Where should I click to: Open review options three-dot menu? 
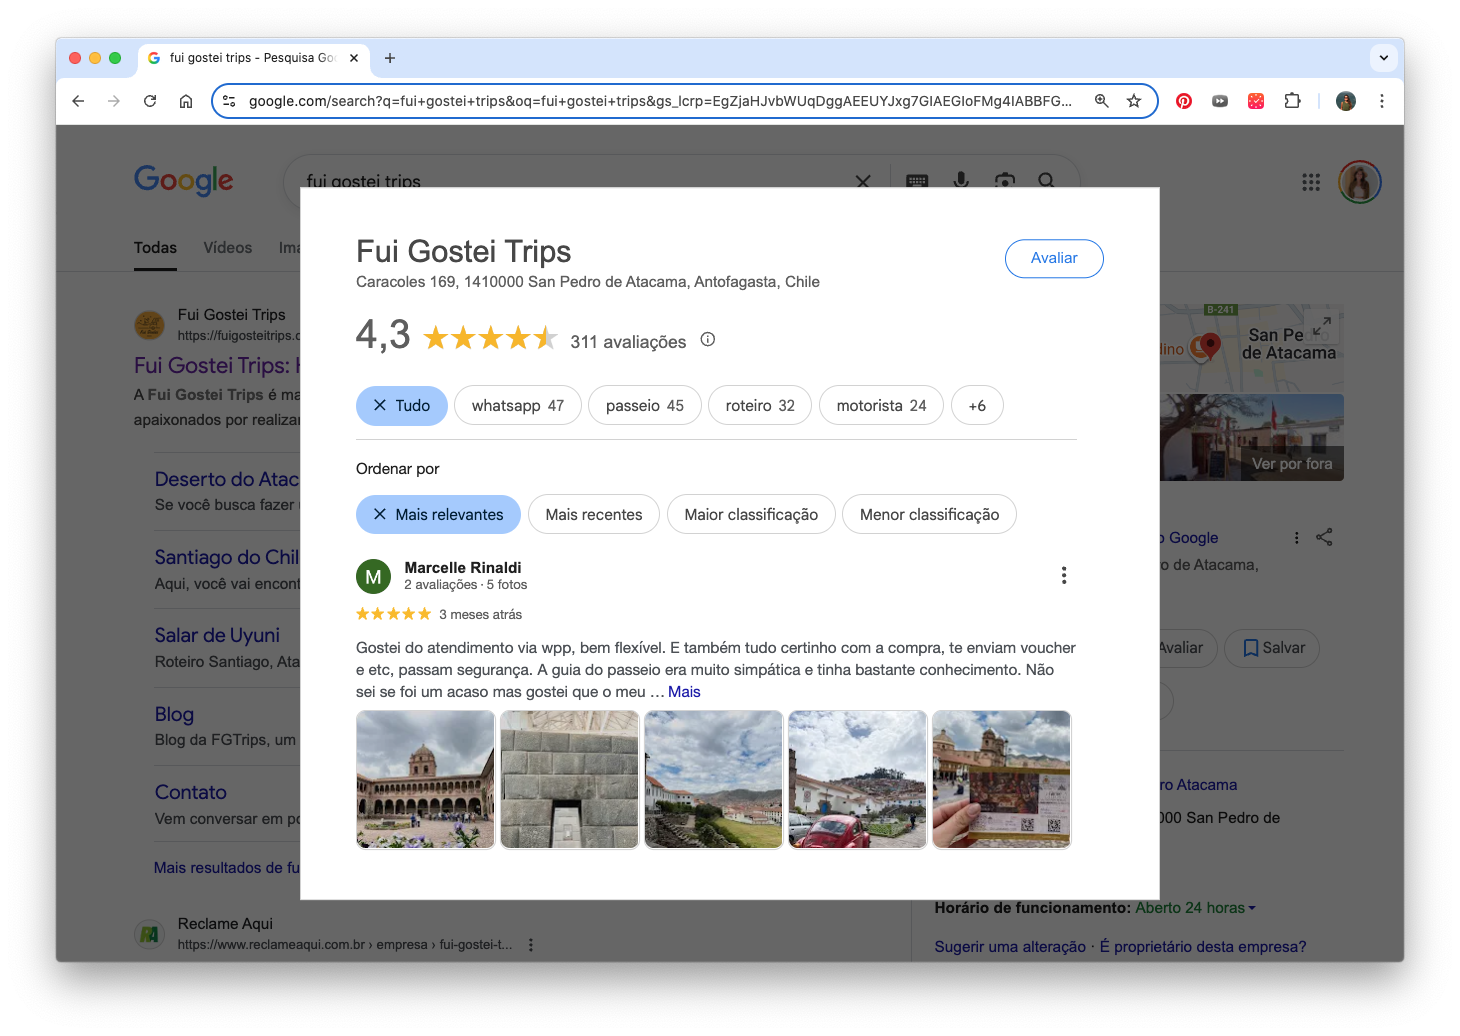coord(1063,575)
